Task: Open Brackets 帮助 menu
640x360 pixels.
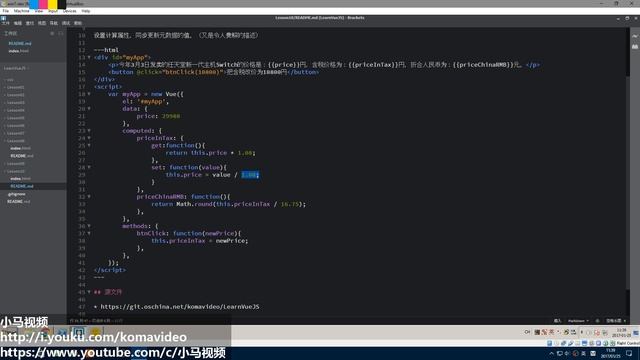Action: (x=78, y=23)
